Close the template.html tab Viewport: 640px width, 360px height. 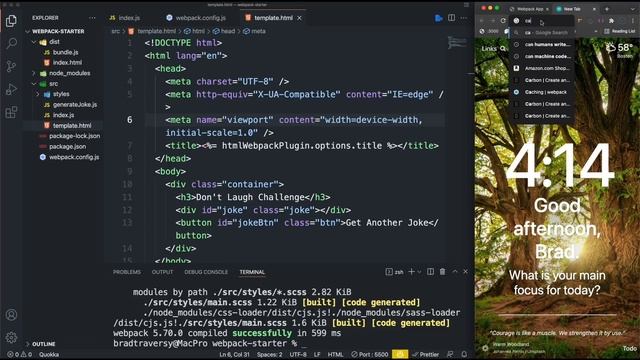pos(300,18)
